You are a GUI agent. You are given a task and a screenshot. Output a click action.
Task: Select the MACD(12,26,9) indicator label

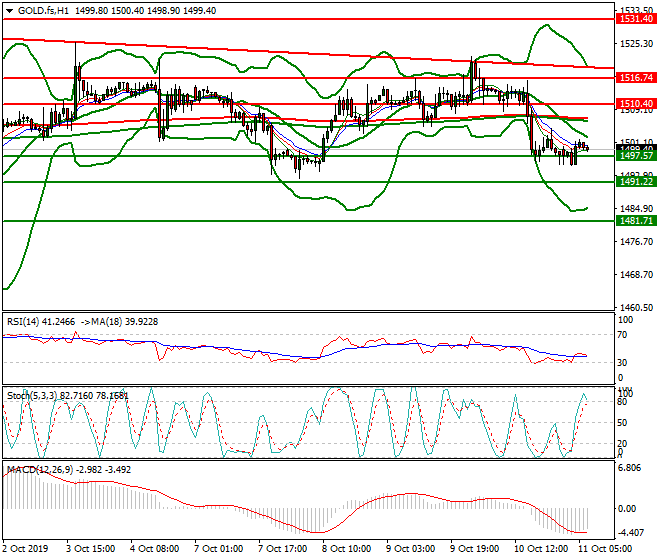40,469
